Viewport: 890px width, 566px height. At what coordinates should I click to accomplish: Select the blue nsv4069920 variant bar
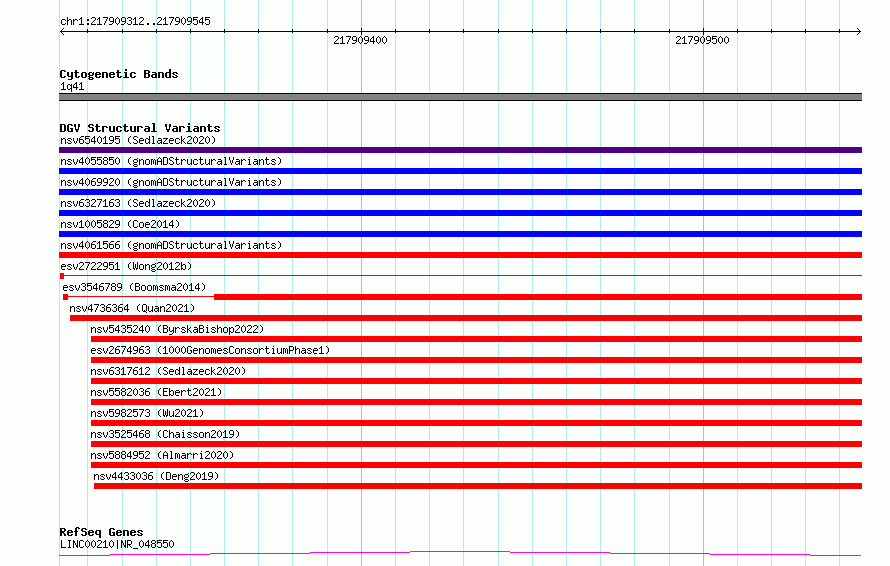460,192
